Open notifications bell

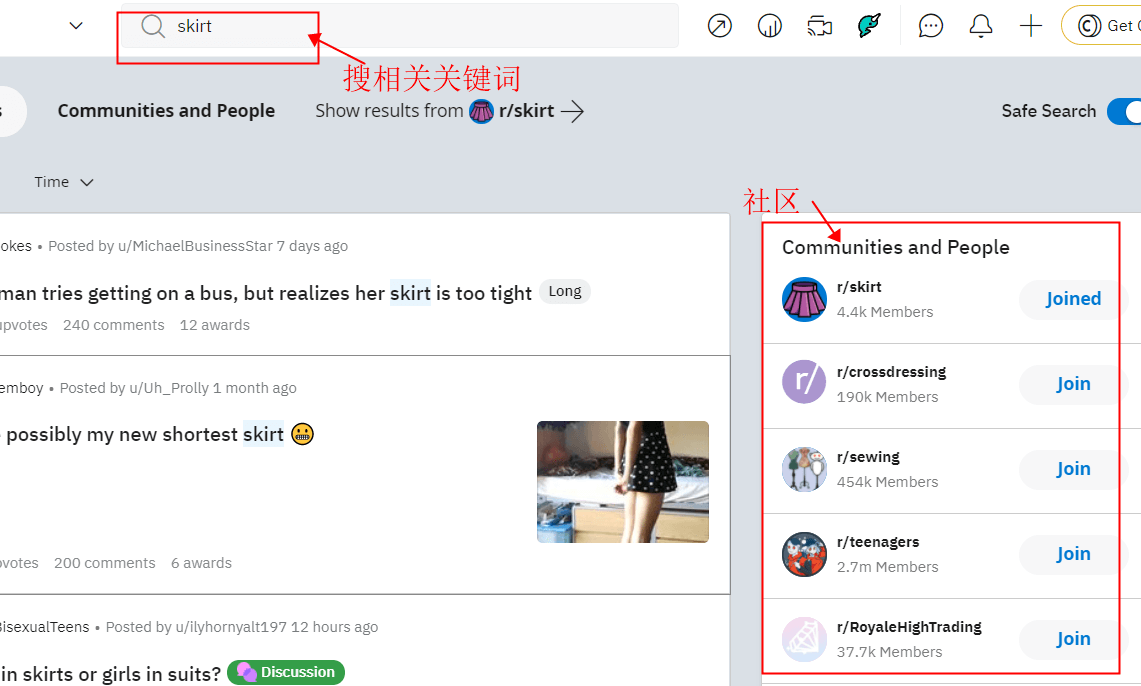click(x=981, y=26)
